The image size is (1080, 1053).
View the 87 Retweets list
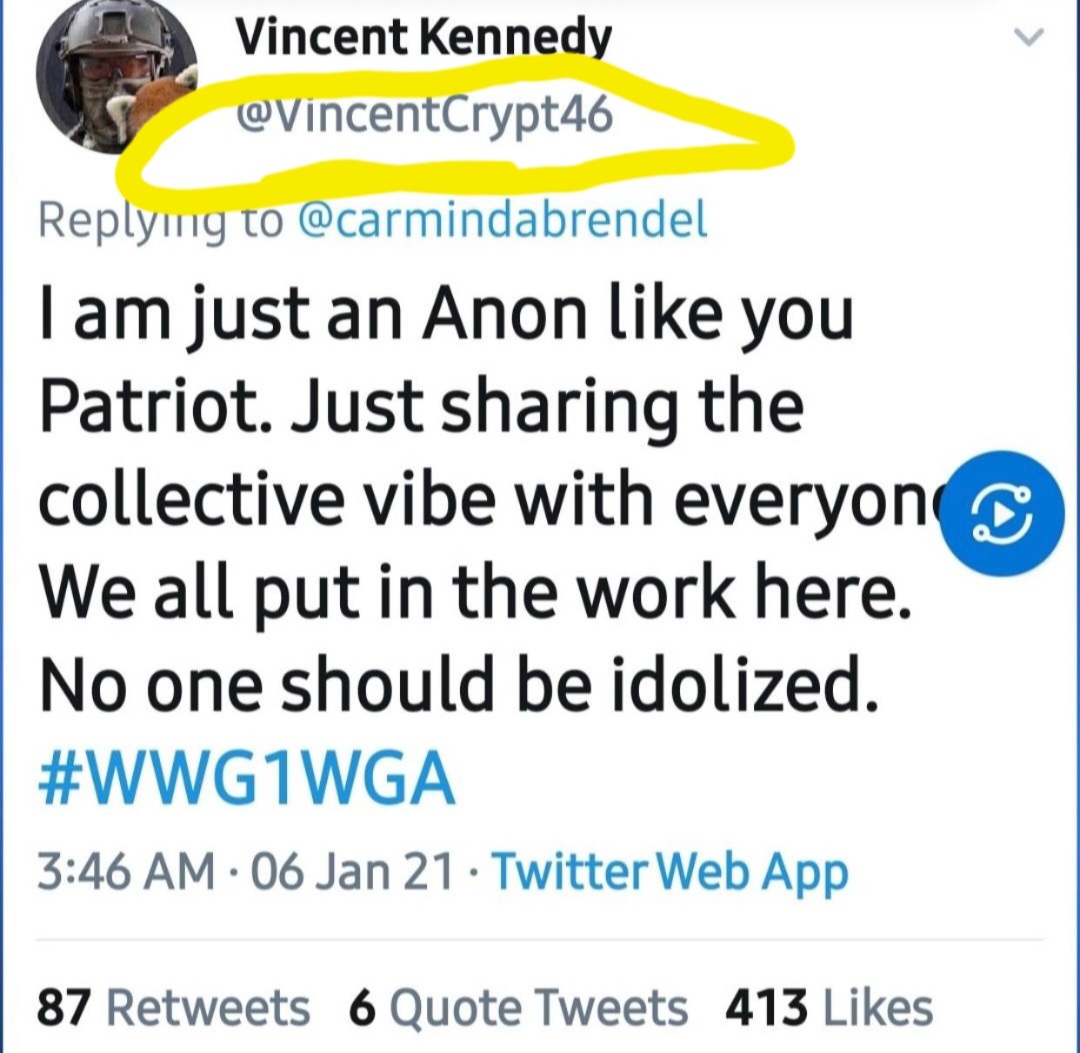(173, 1007)
